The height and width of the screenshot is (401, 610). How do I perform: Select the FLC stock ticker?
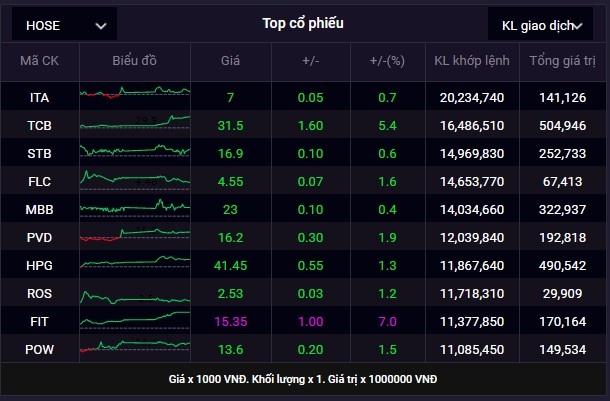click(40, 182)
